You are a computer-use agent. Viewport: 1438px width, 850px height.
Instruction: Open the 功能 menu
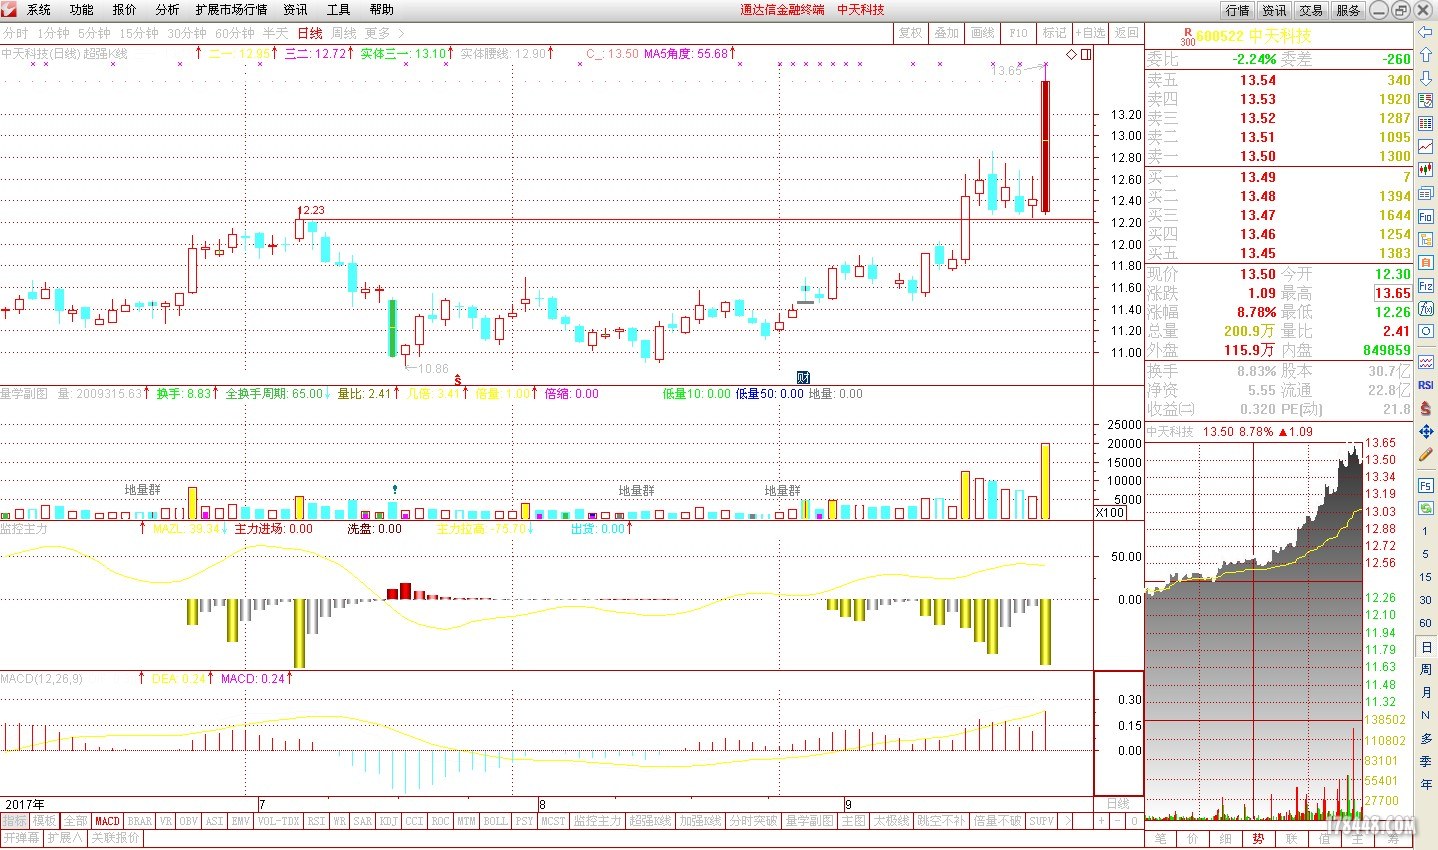81,9
